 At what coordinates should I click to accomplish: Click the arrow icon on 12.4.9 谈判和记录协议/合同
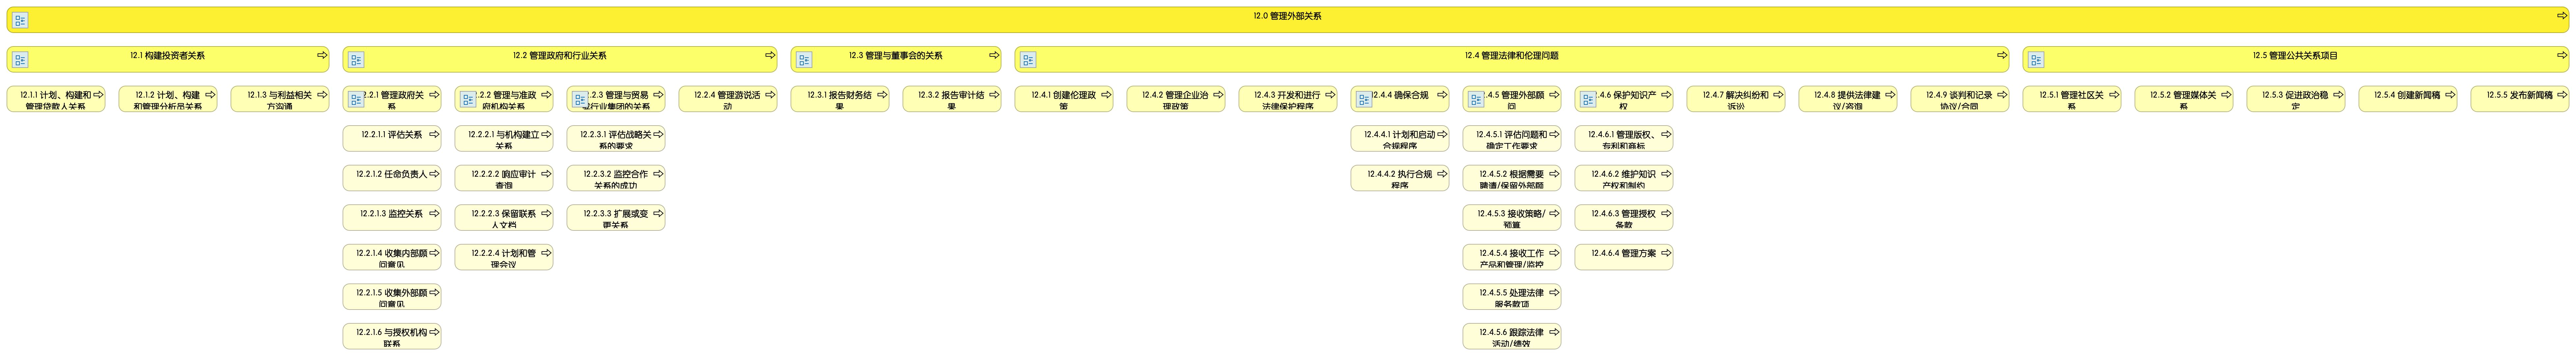[x=2002, y=95]
